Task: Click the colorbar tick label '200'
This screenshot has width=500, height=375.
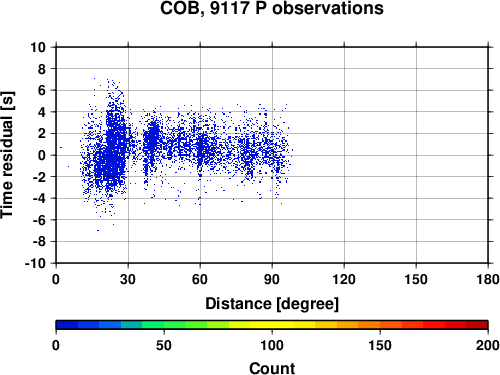Action: pyautogui.click(x=488, y=345)
